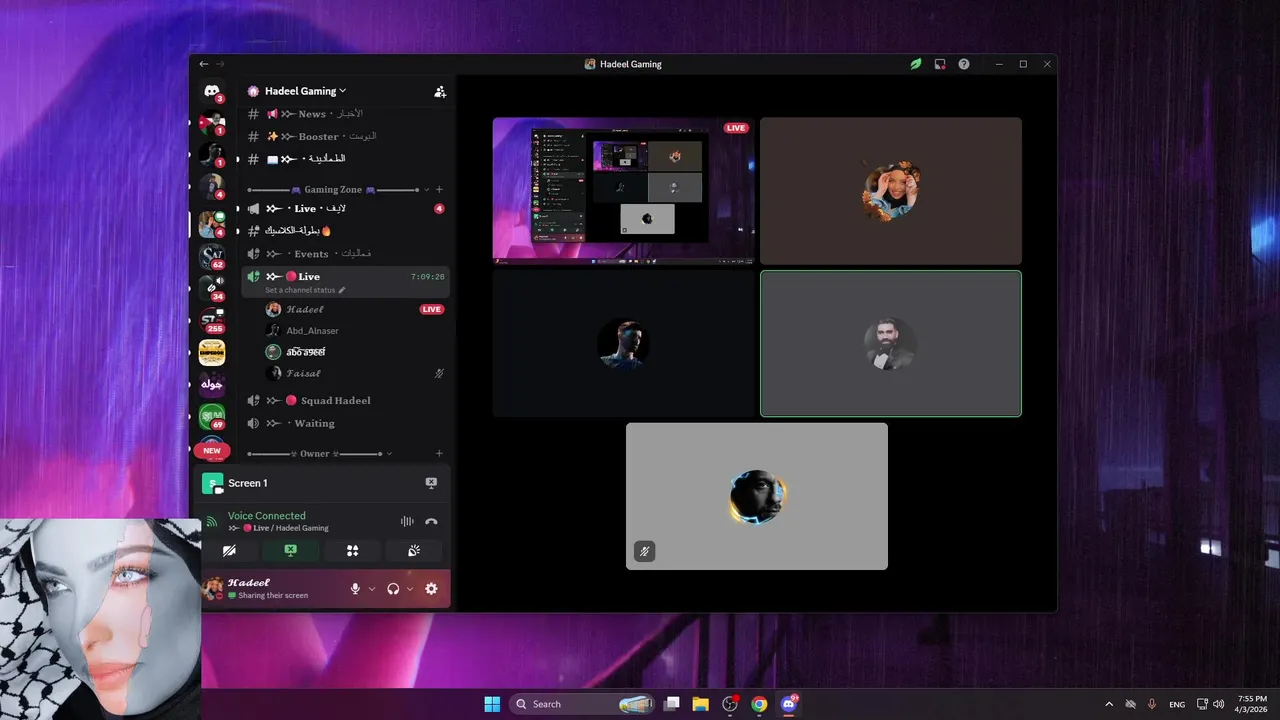
Task: Go back using the left arrow
Action: pos(204,64)
